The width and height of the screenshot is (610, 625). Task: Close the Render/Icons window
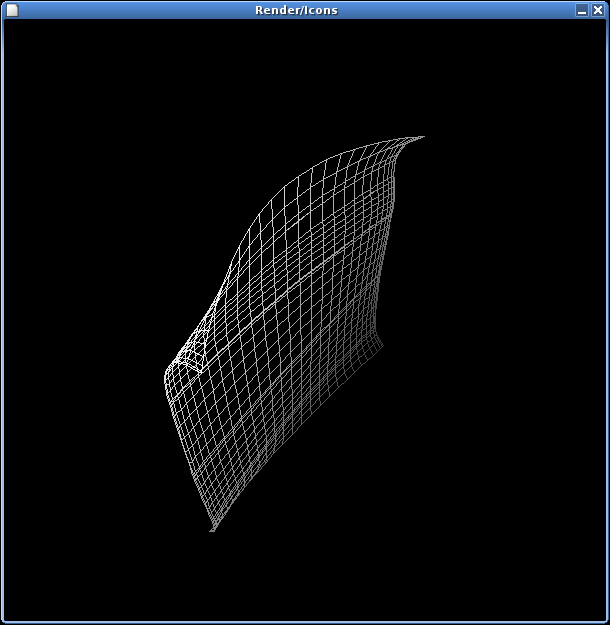tap(598, 10)
